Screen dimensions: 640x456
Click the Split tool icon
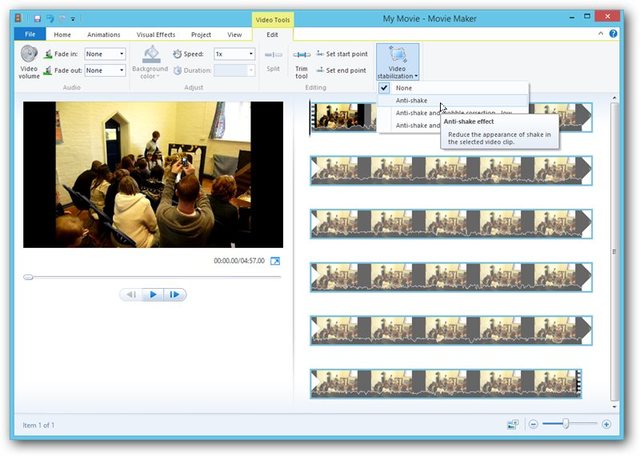(273, 55)
